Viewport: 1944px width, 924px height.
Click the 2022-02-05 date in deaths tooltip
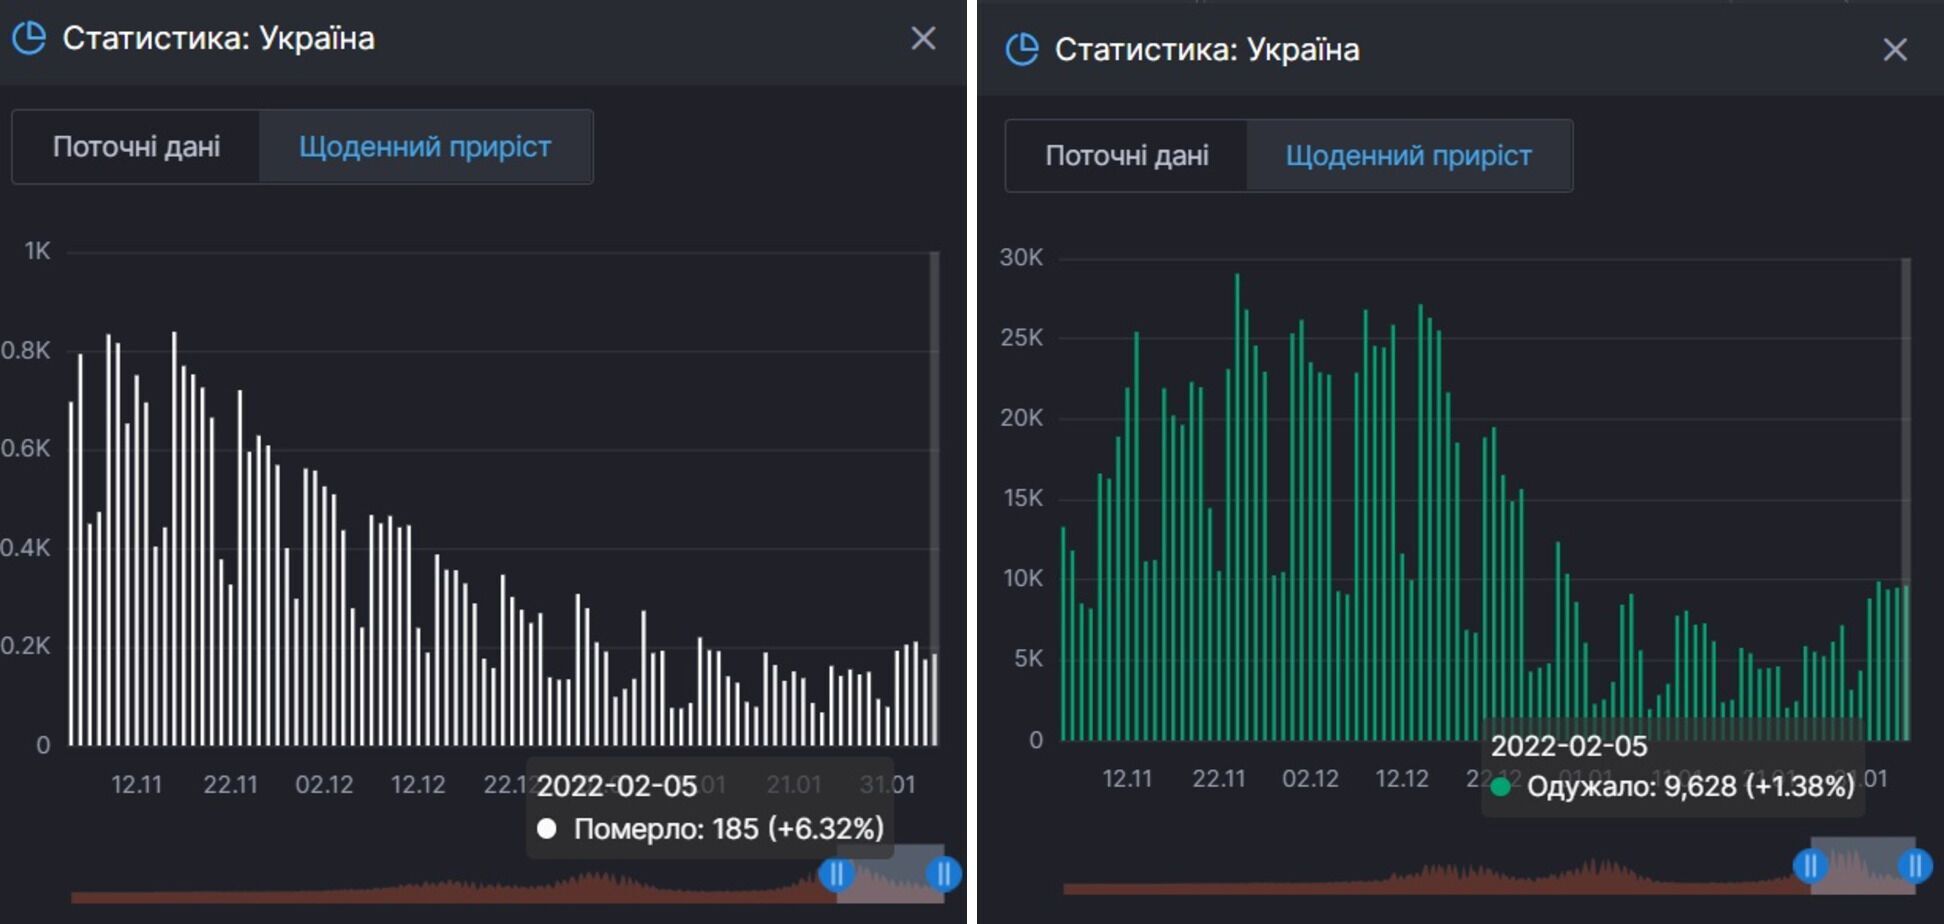[616, 786]
